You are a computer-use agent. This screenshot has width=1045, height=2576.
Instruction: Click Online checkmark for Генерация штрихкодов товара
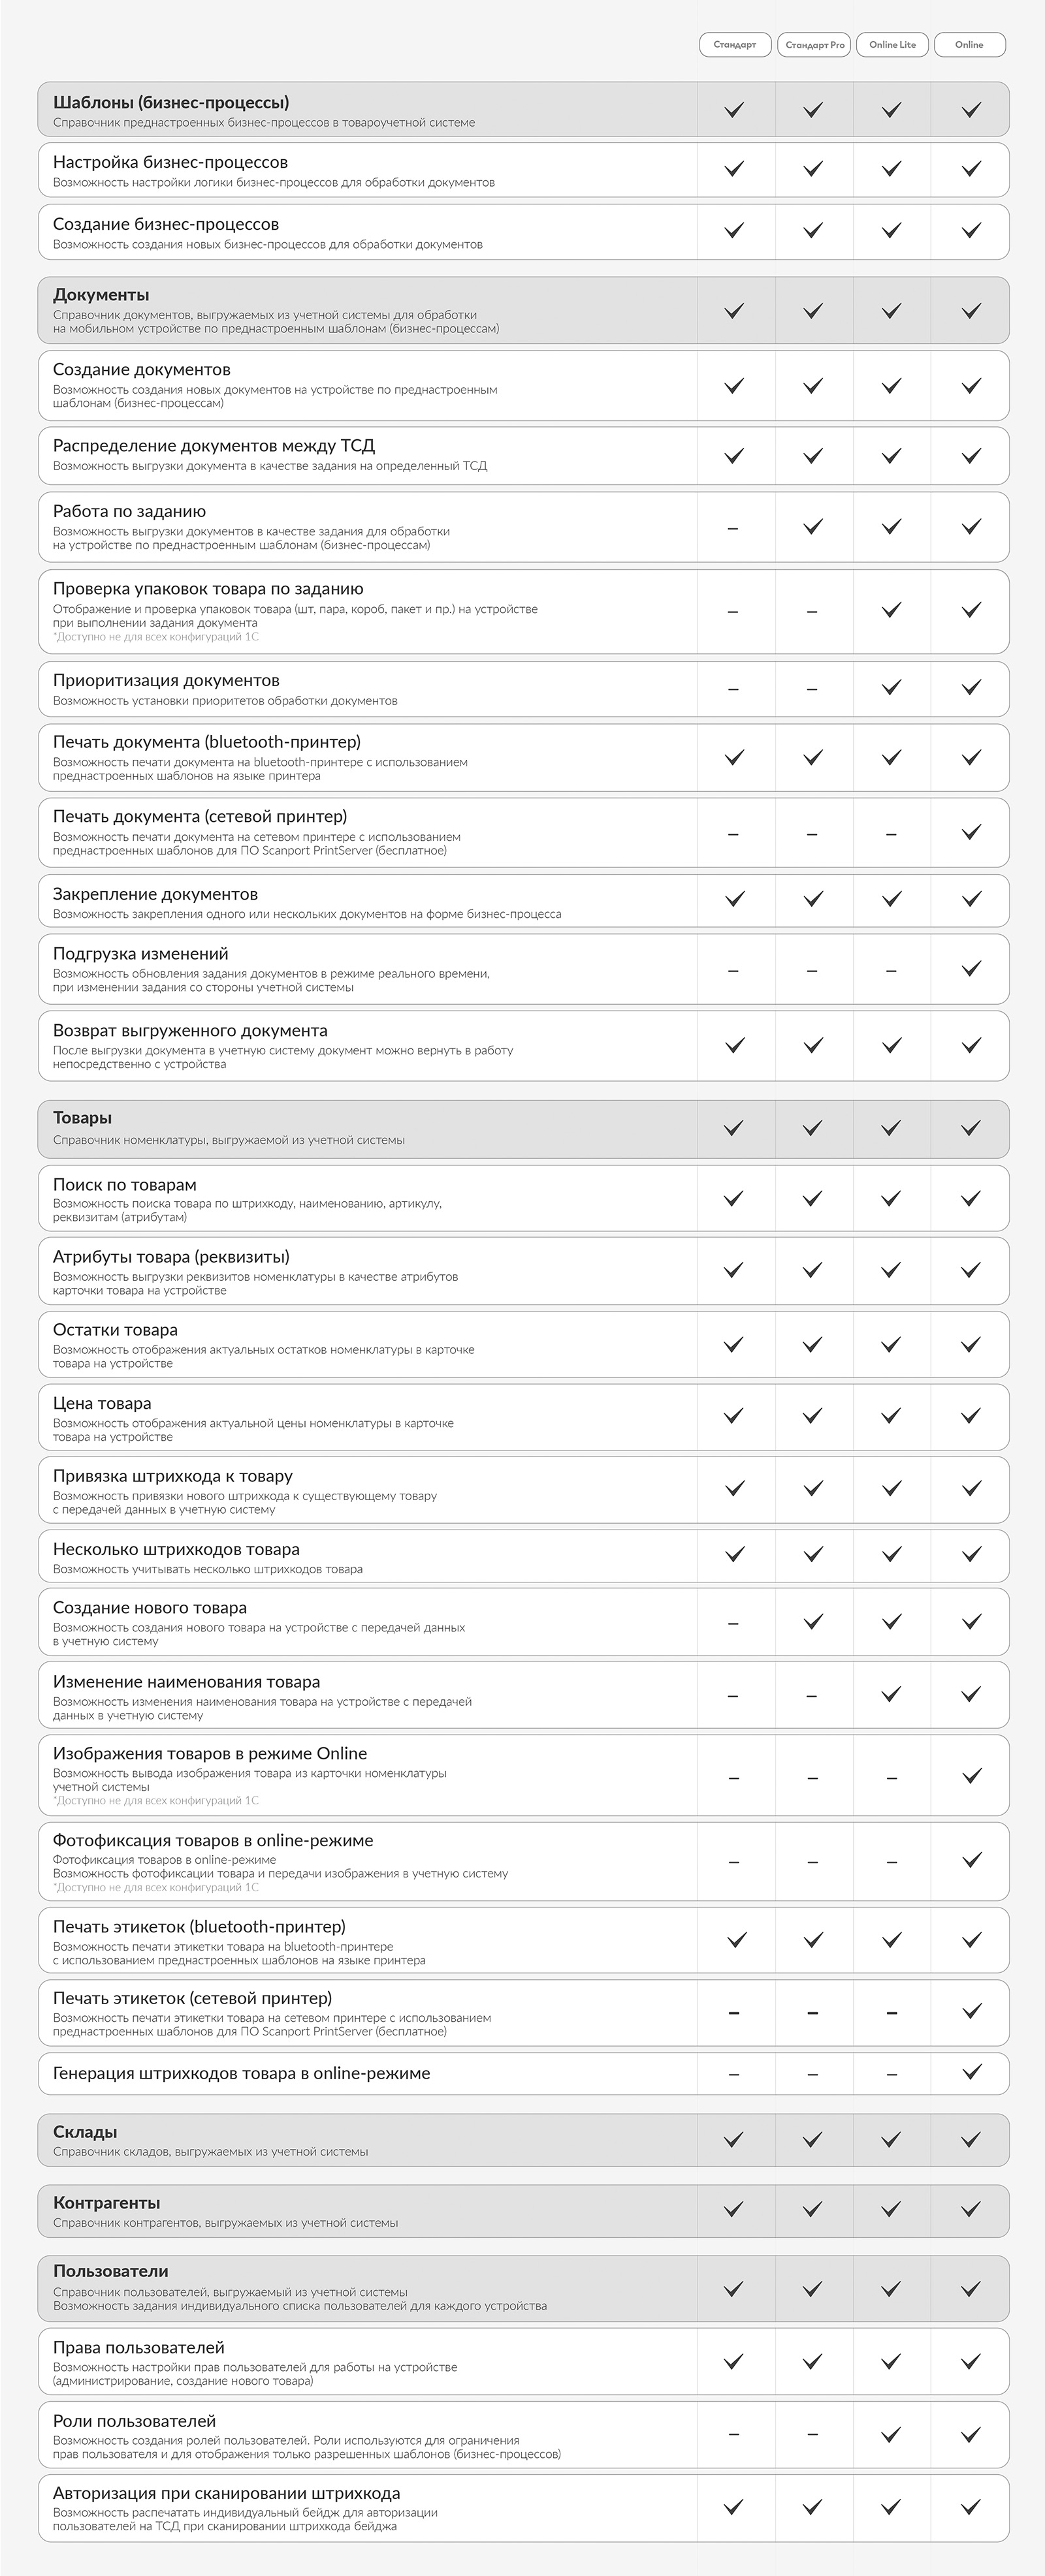[971, 2072]
